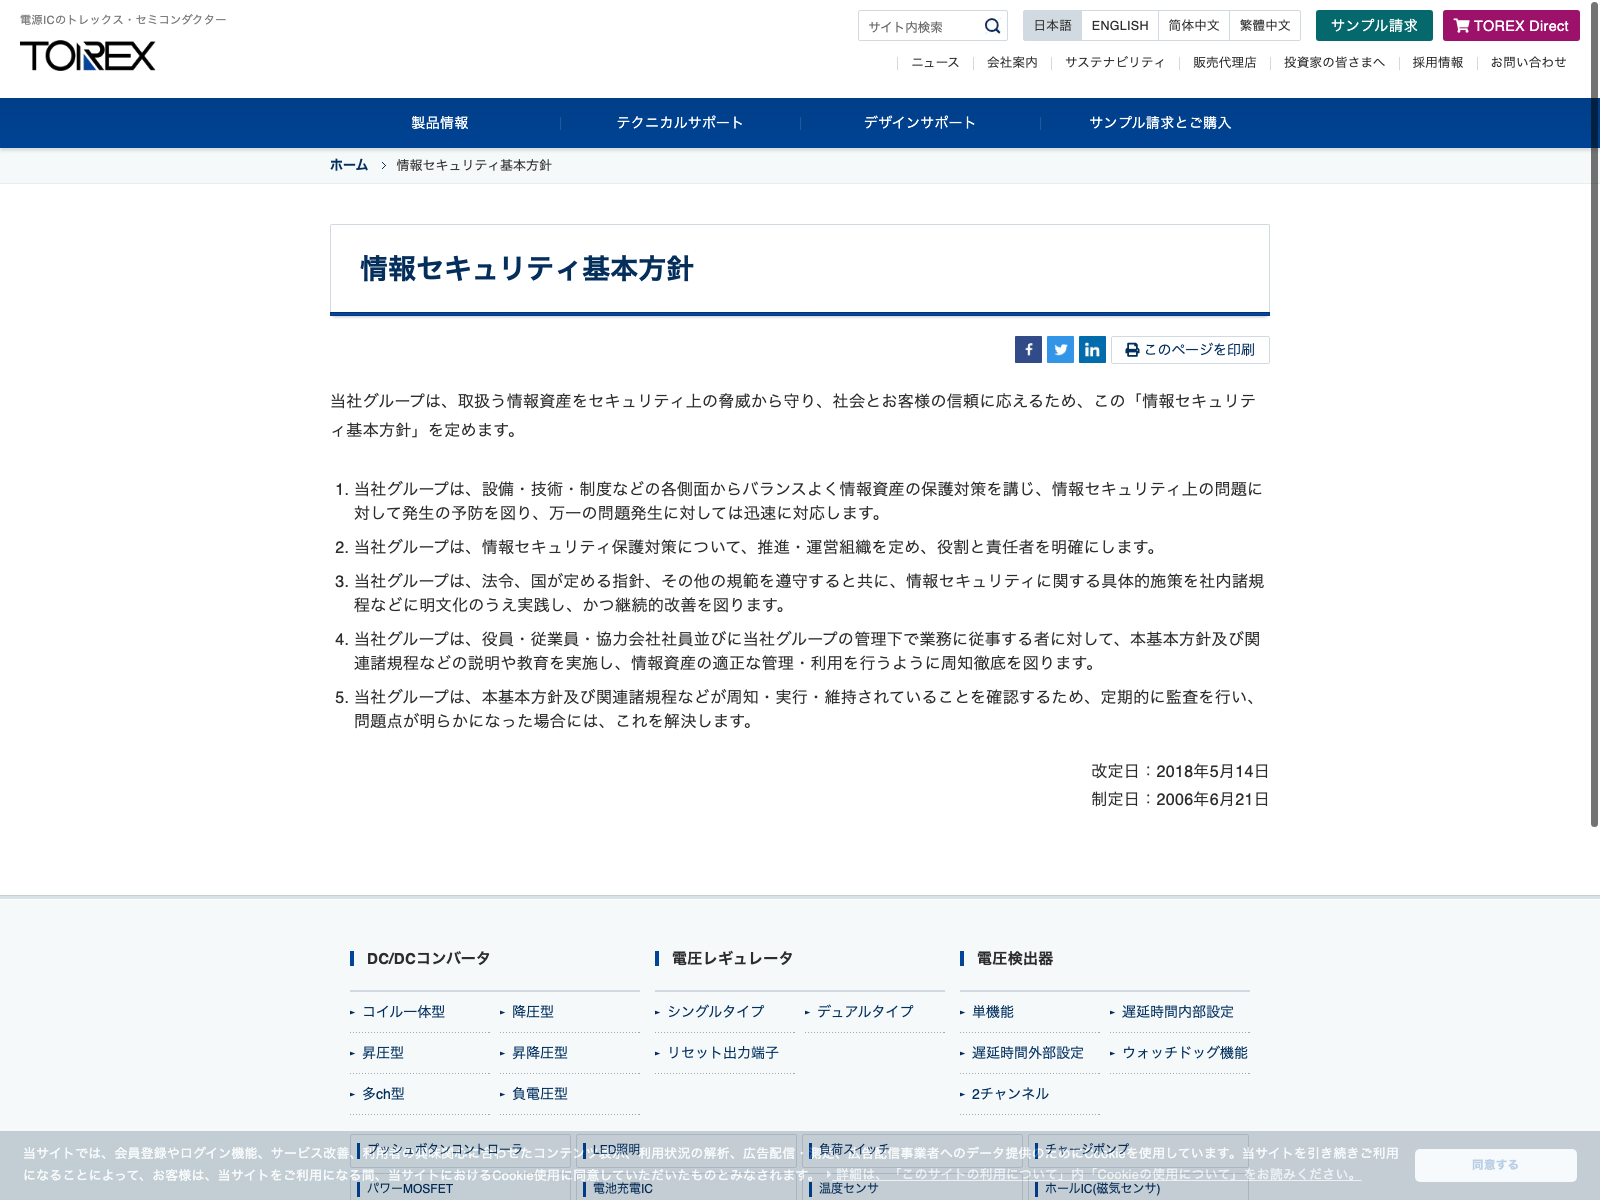Click ホーム breadcrumb link
1600x1200 pixels.
tap(349, 166)
